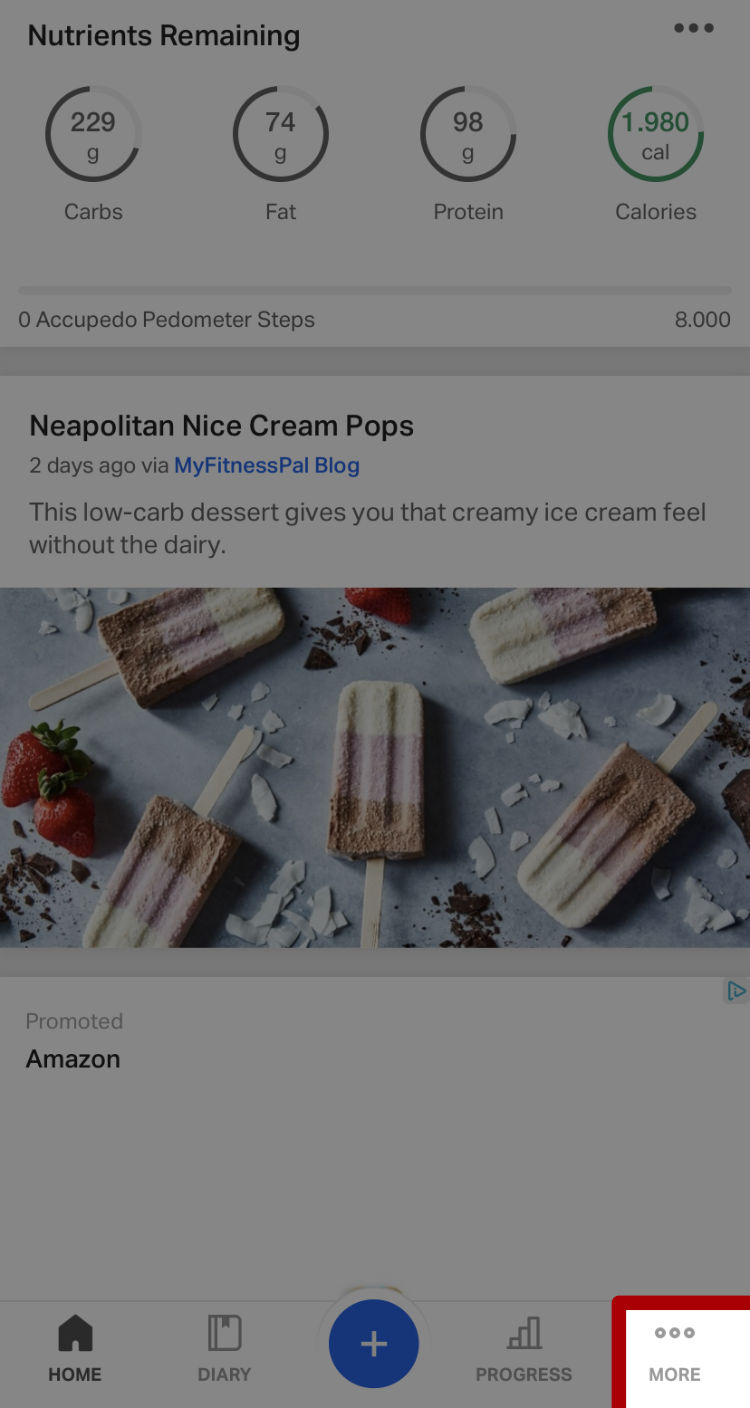This screenshot has height=1408, width=750.
Task: Tap the Carbs remaining circle
Action: [x=93, y=134]
